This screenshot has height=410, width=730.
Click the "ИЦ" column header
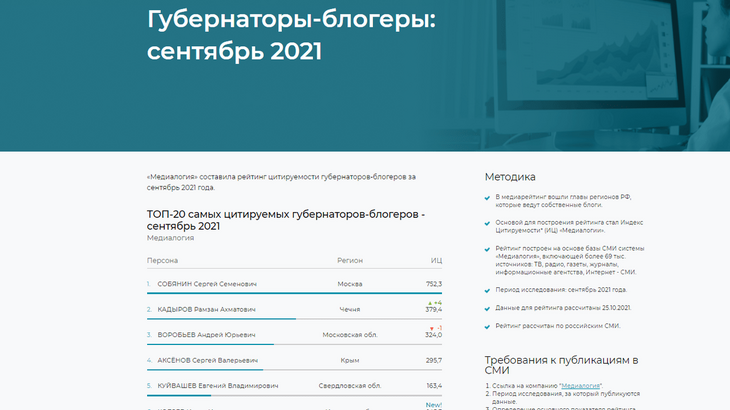[436, 259]
